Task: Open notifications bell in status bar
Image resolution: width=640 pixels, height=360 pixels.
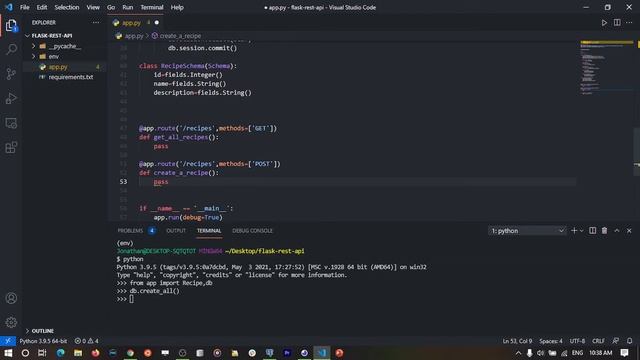Action: 629,341
